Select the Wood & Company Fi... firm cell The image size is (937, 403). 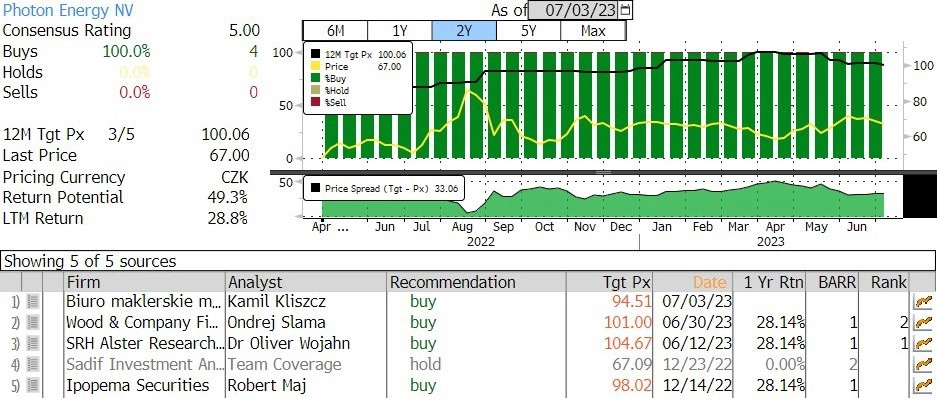click(142, 322)
